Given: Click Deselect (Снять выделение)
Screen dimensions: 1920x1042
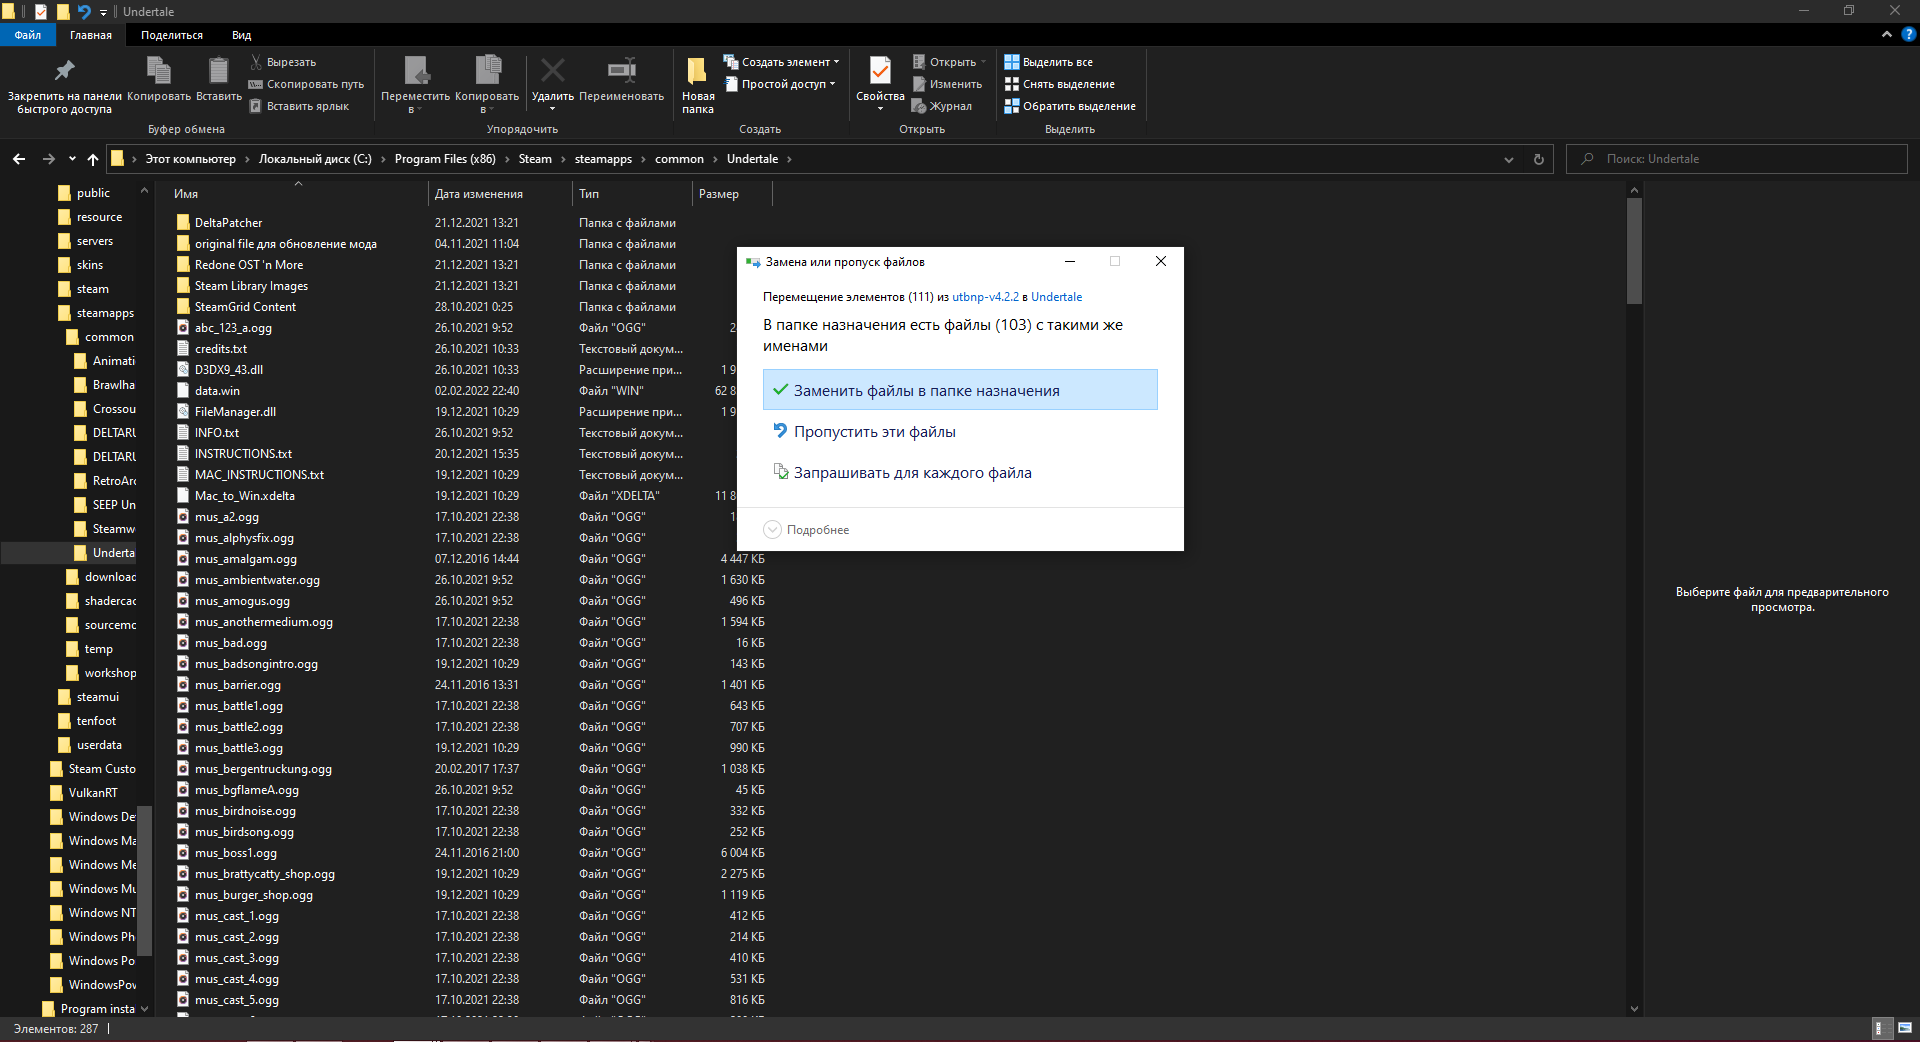Looking at the screenshot, I should pos(1060,84).
